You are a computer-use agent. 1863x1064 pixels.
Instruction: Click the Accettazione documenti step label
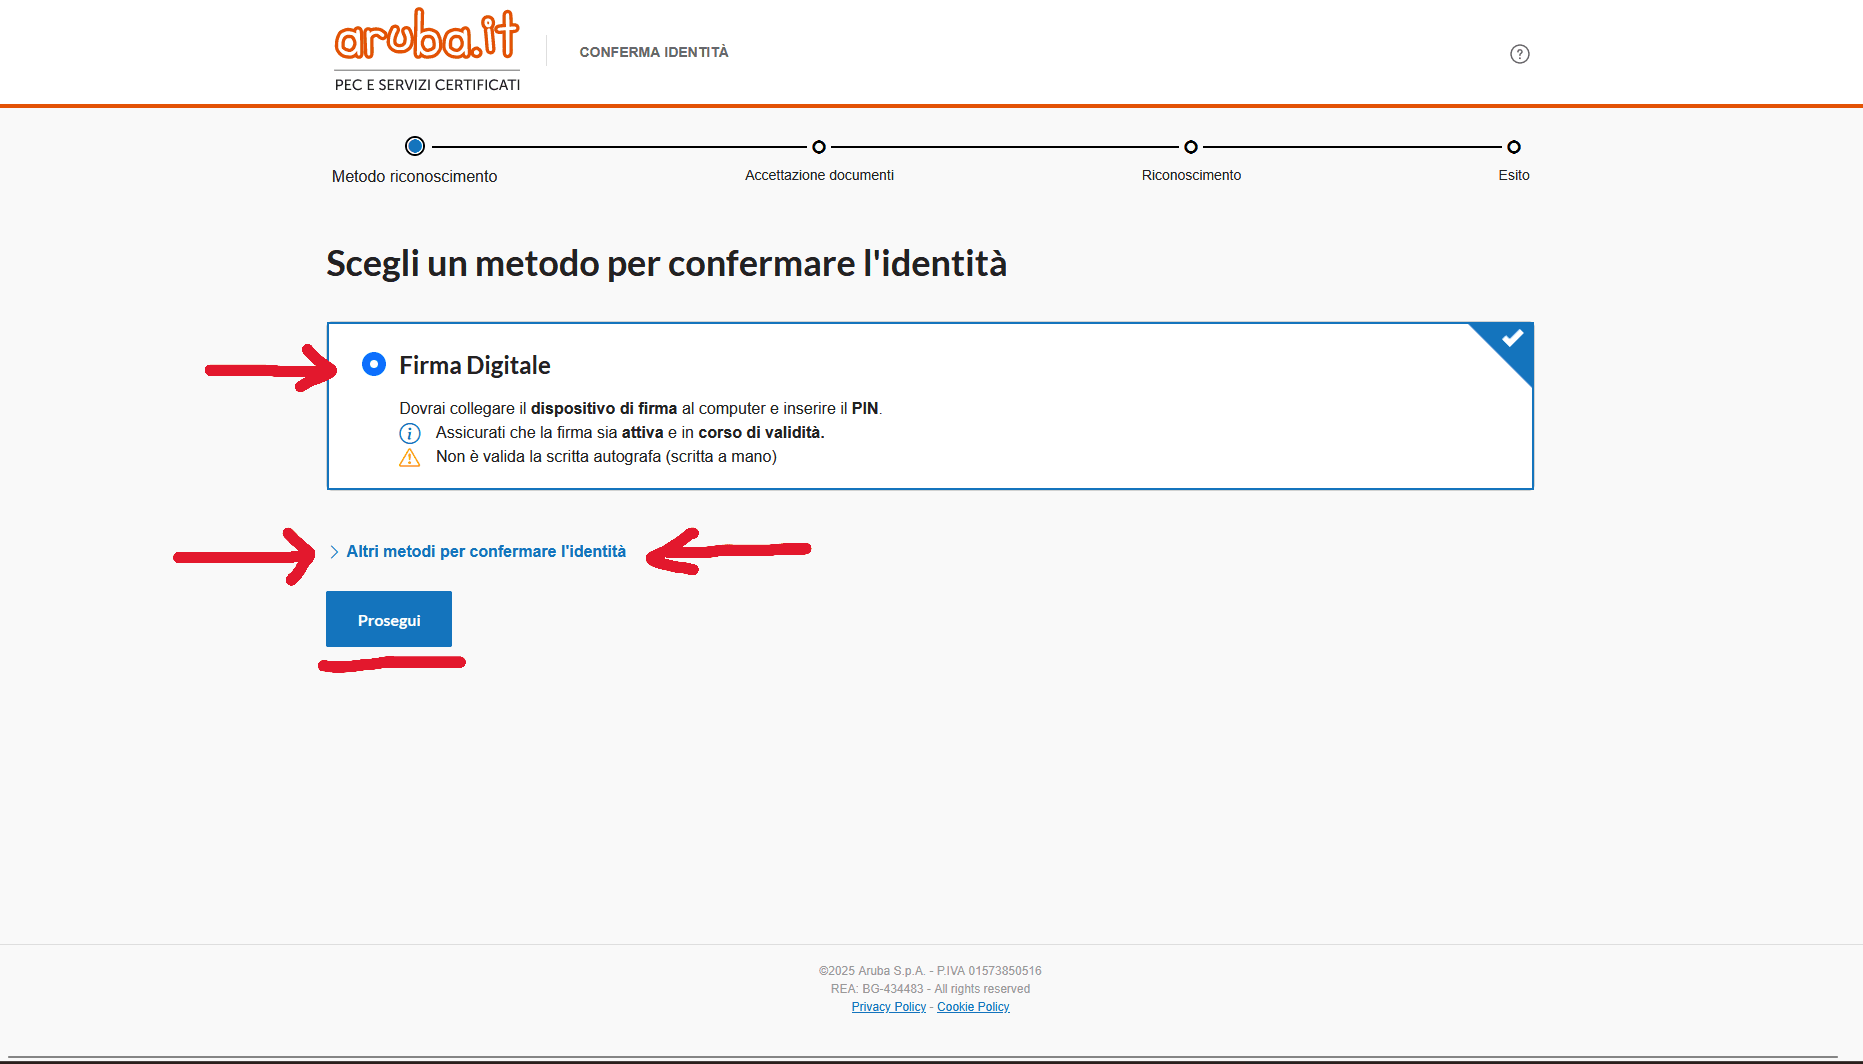[819, 175]
